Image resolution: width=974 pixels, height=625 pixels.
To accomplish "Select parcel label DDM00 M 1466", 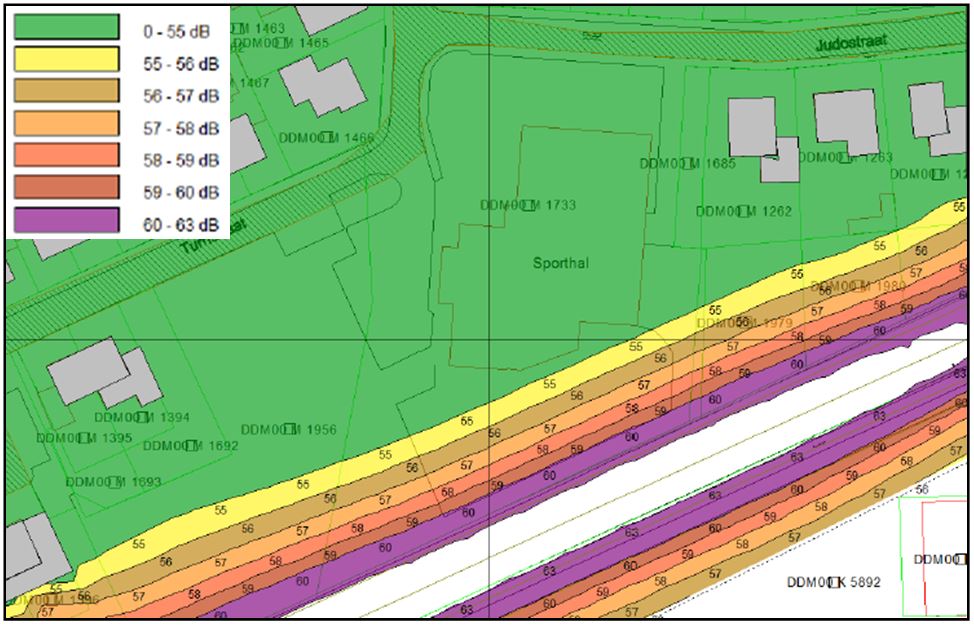I will click(x=326, y=138).
